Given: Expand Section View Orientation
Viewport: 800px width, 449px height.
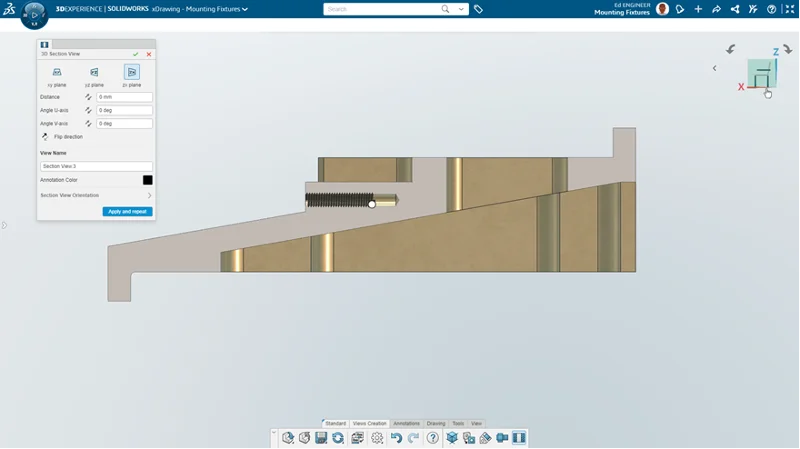Looking at the screenshot, I should pyautogui.click(x=149, y=195).
